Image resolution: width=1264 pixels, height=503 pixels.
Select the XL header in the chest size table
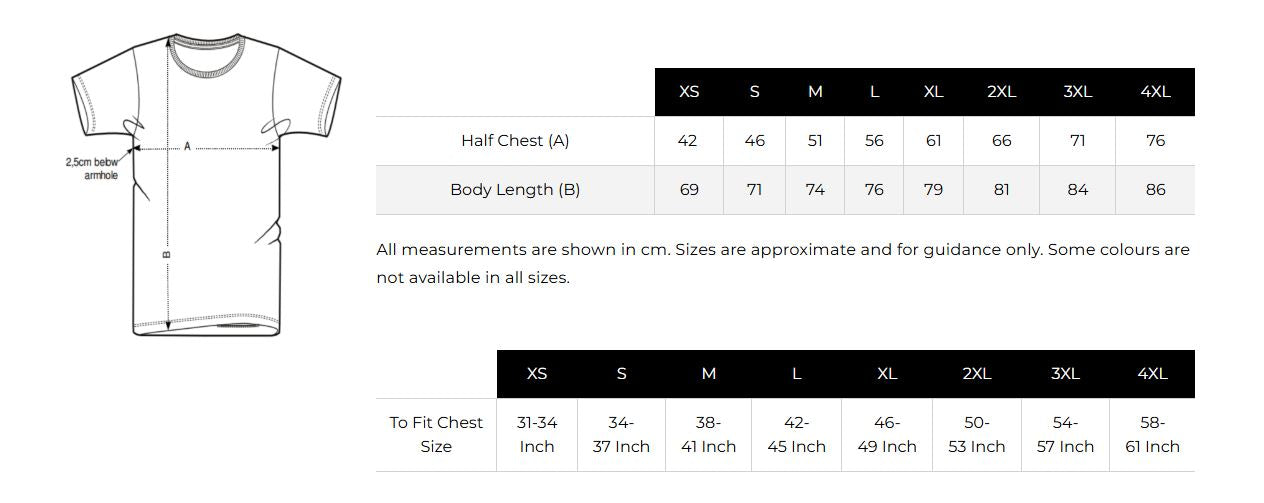point(887,374)
